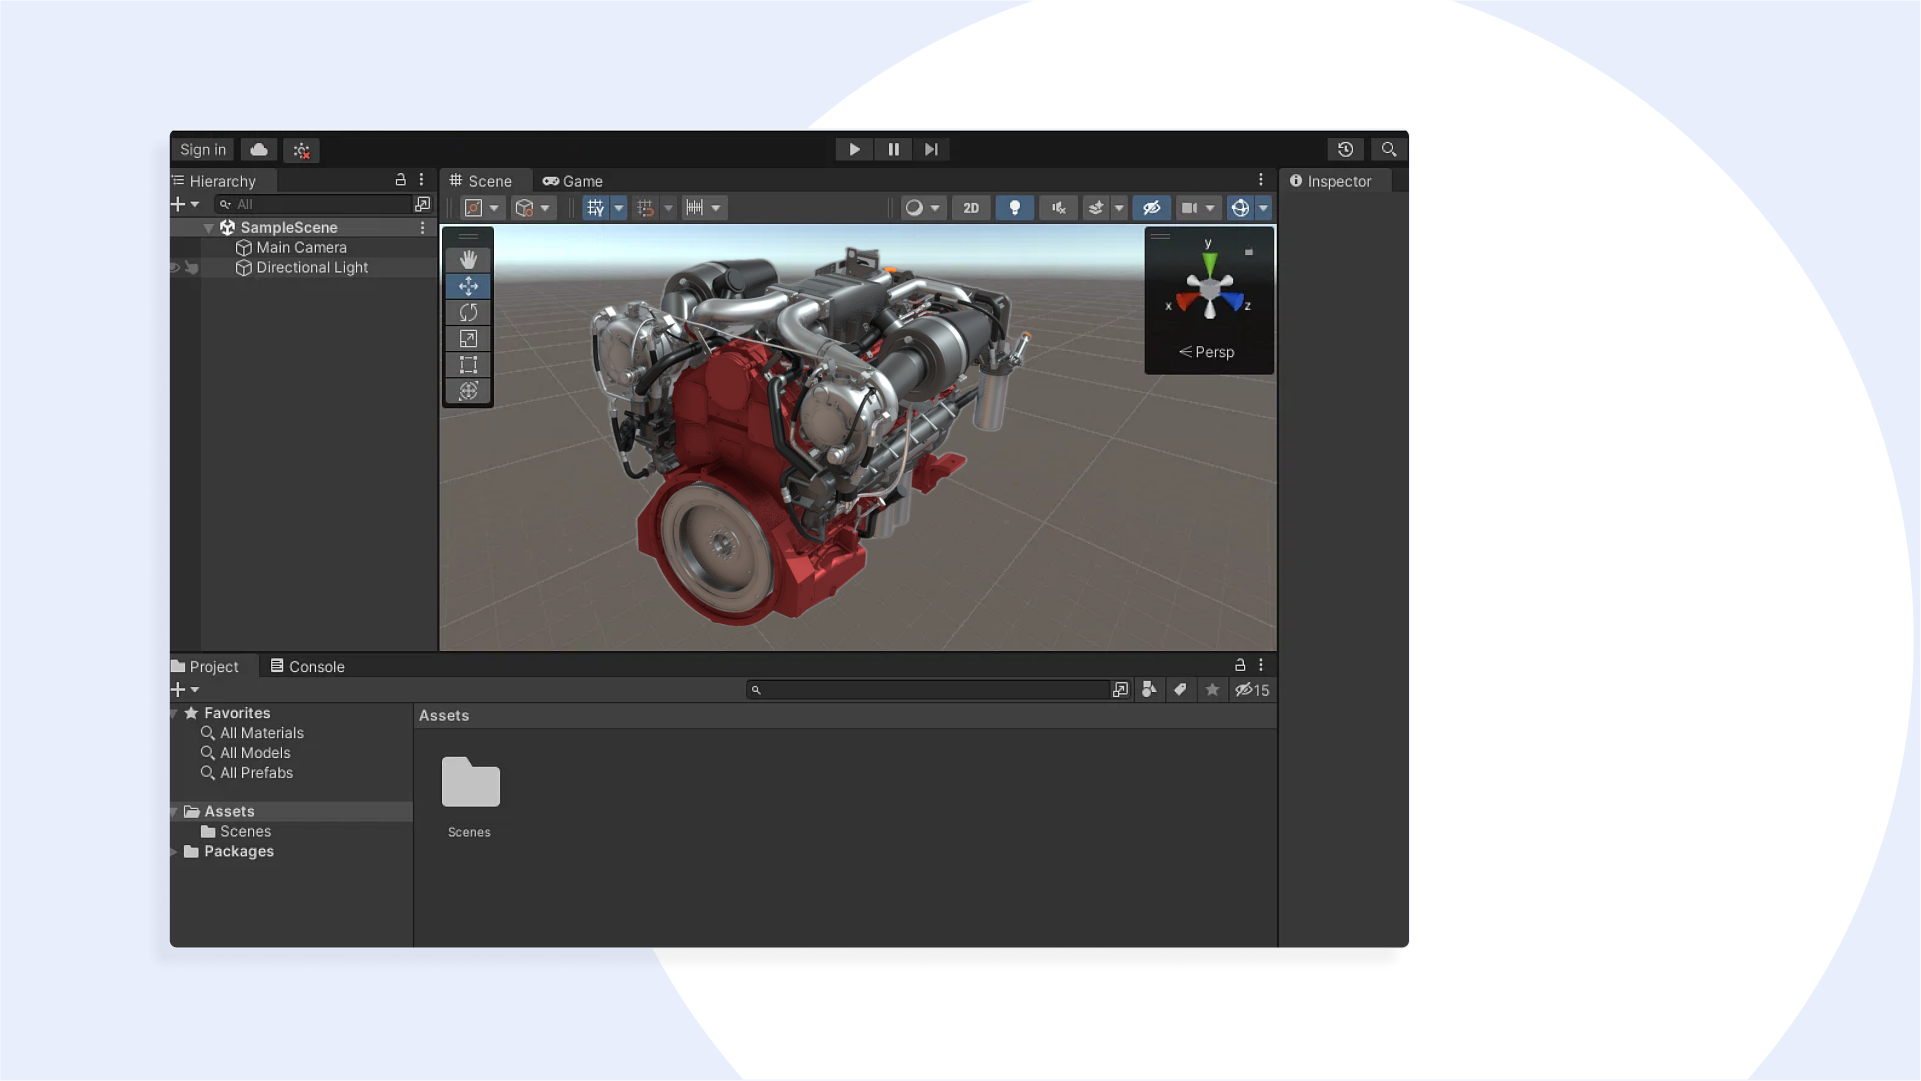Click the scene gizmo red X axis cone

tap(1187, 301)
